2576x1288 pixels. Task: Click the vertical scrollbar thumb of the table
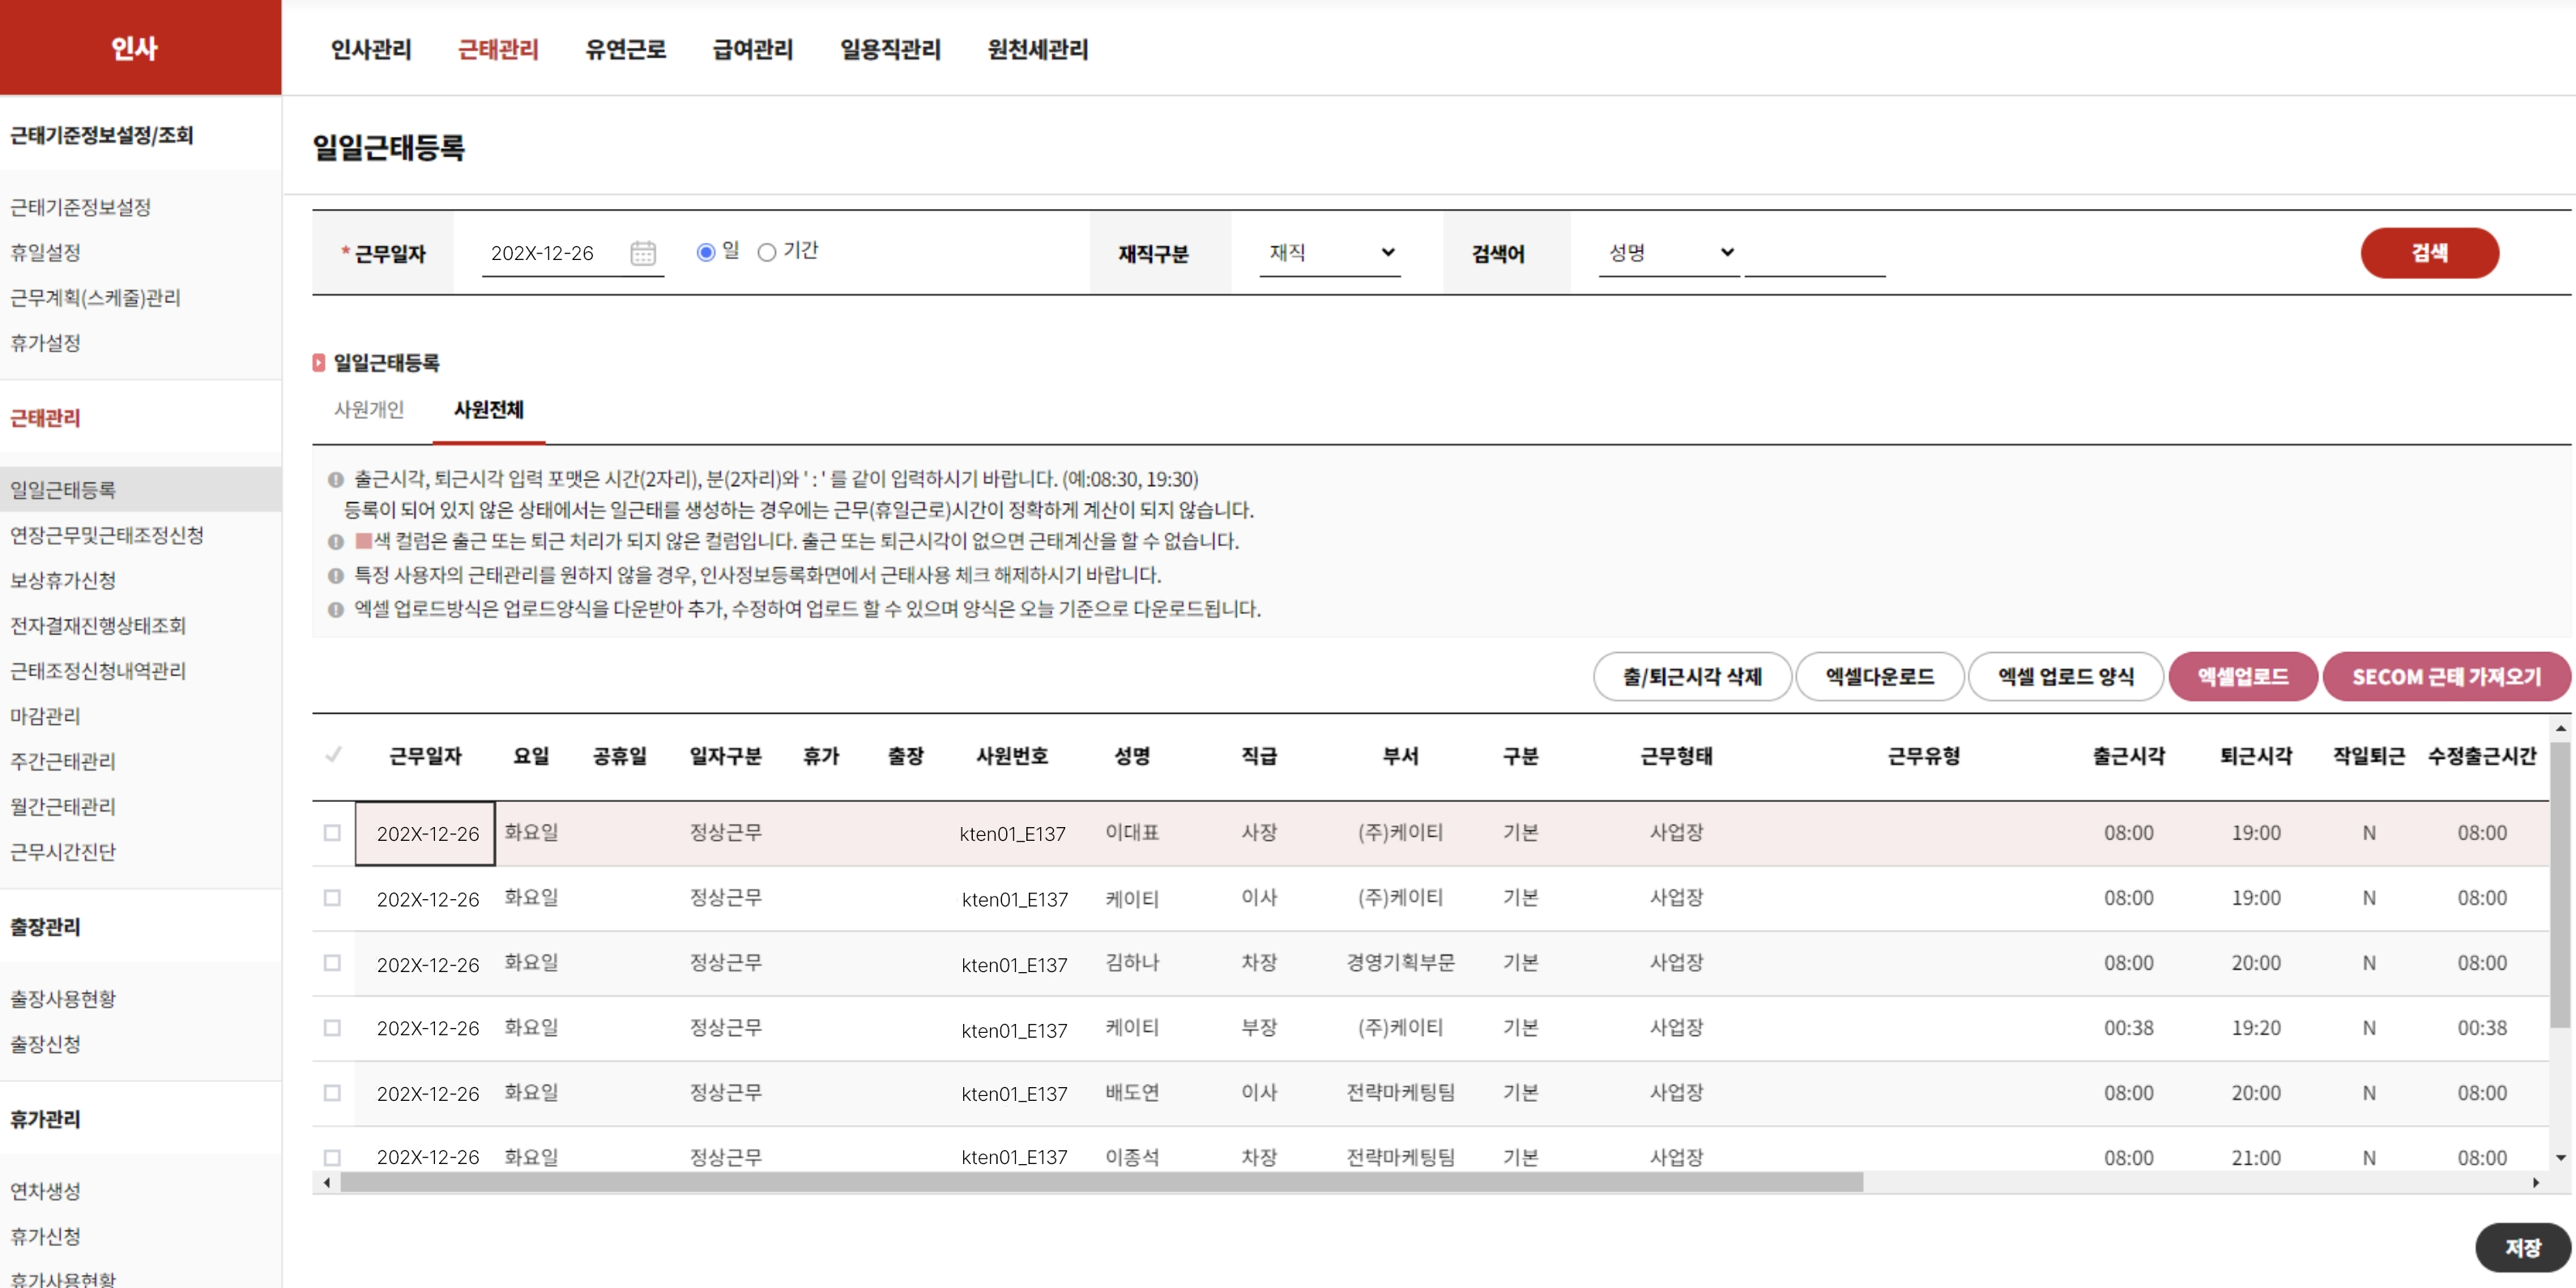point(2560,885)
